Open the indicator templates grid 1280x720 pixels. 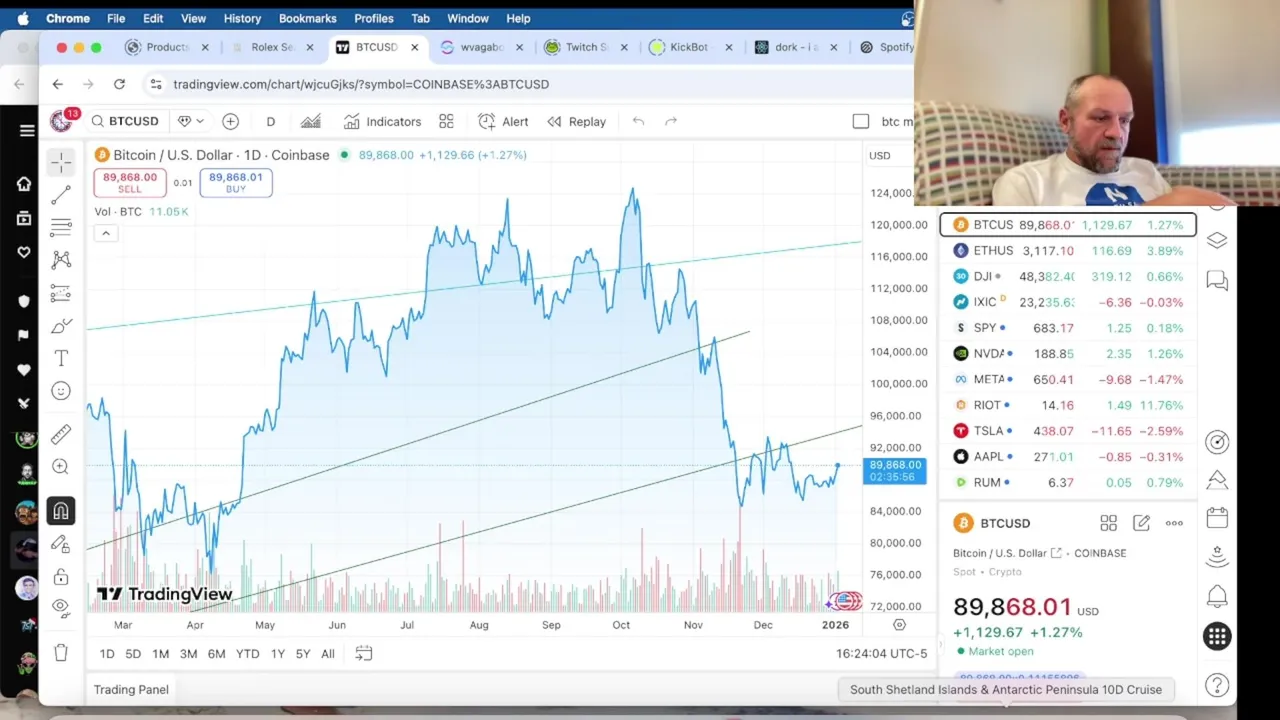tap(446, 121)
